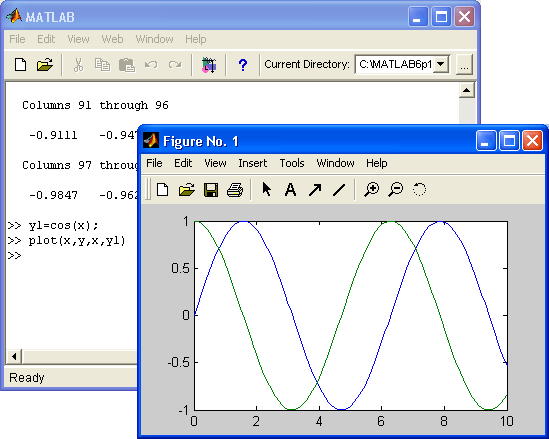Open Help menu in MATLAB window
The width and height of the screenshot is (549, 439).
coord(195,39)
